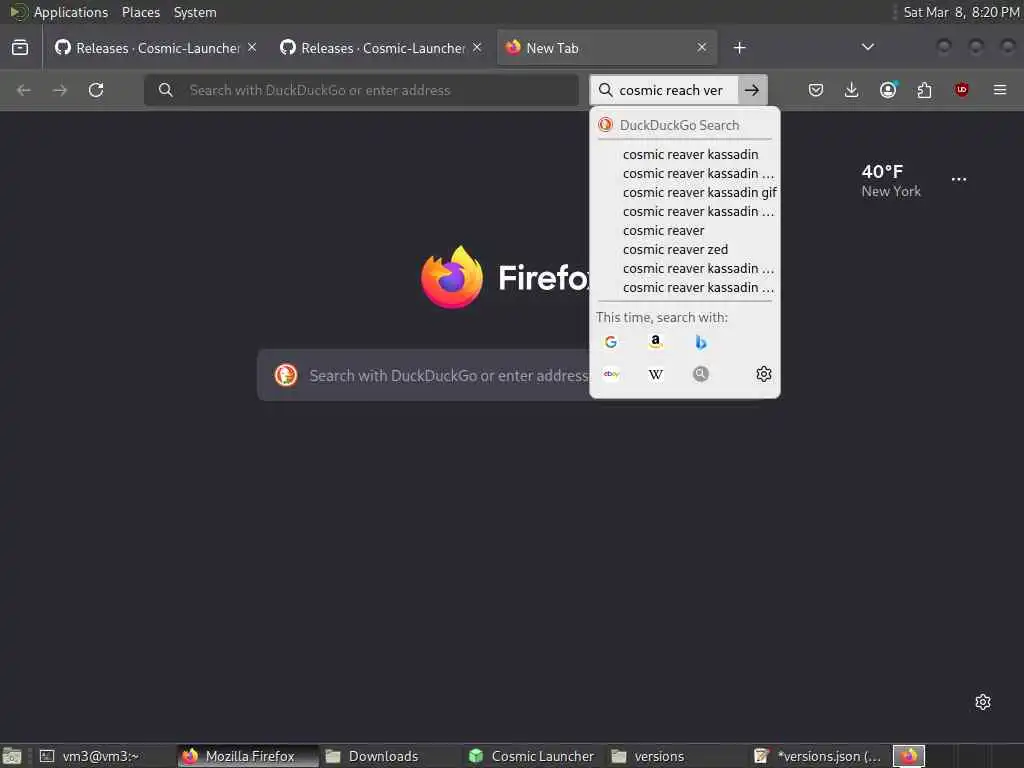Open the uBlock Origin icon
1024x768 pixels.
961,90
